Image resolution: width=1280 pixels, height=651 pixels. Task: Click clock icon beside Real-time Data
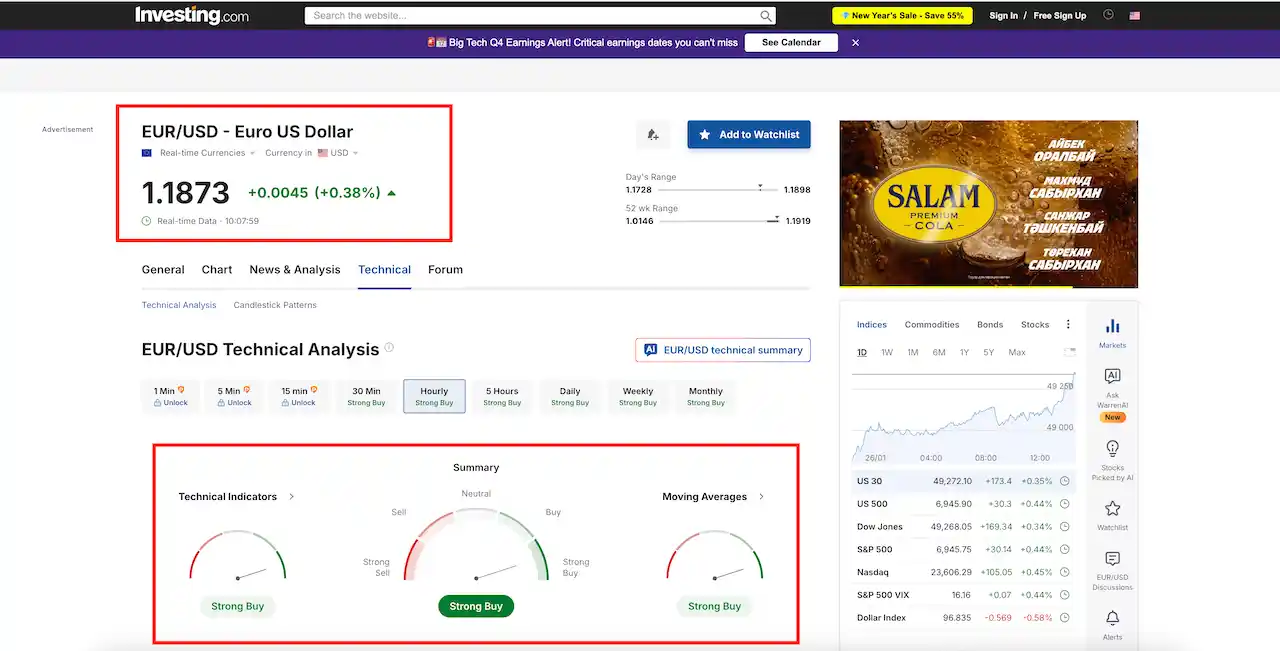click(147, 221)
